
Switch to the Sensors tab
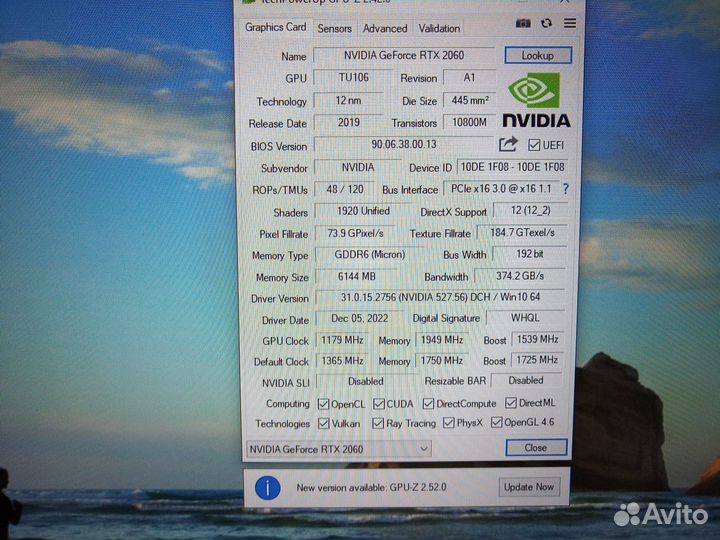tap(334, 28)
